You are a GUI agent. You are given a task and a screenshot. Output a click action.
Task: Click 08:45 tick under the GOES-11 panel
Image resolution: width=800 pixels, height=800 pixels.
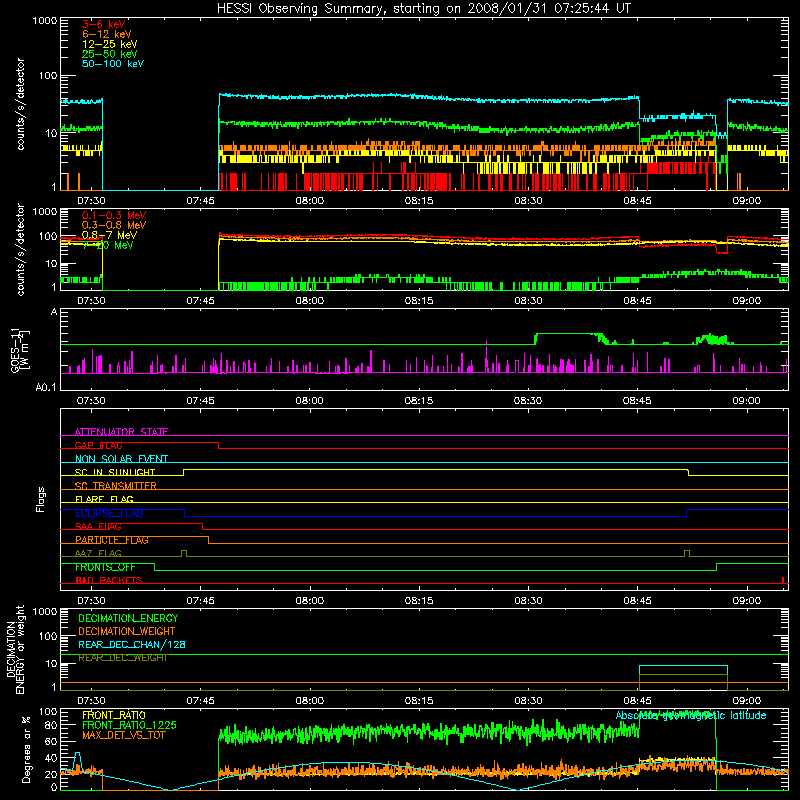[637, 401]
